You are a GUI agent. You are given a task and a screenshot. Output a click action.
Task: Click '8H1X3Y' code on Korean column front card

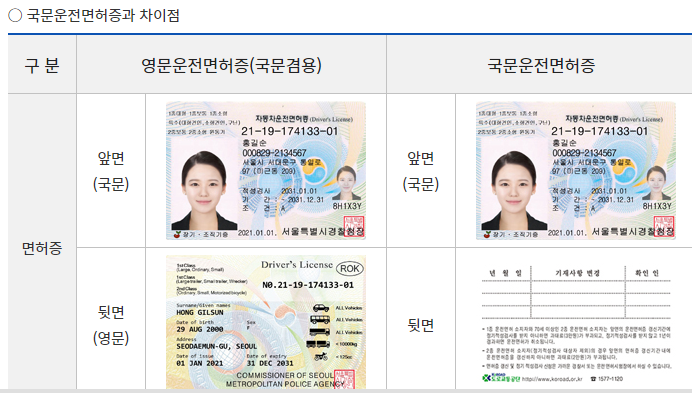pos(657,206)
